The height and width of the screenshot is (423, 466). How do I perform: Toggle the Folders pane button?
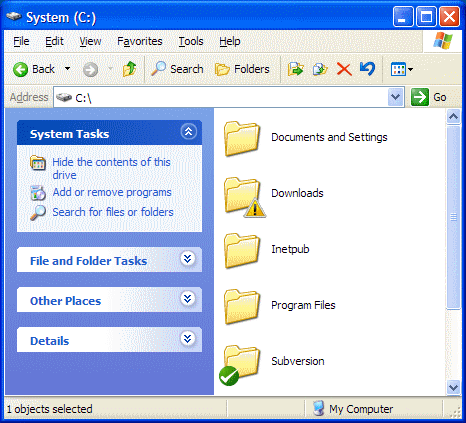(242, 69)
